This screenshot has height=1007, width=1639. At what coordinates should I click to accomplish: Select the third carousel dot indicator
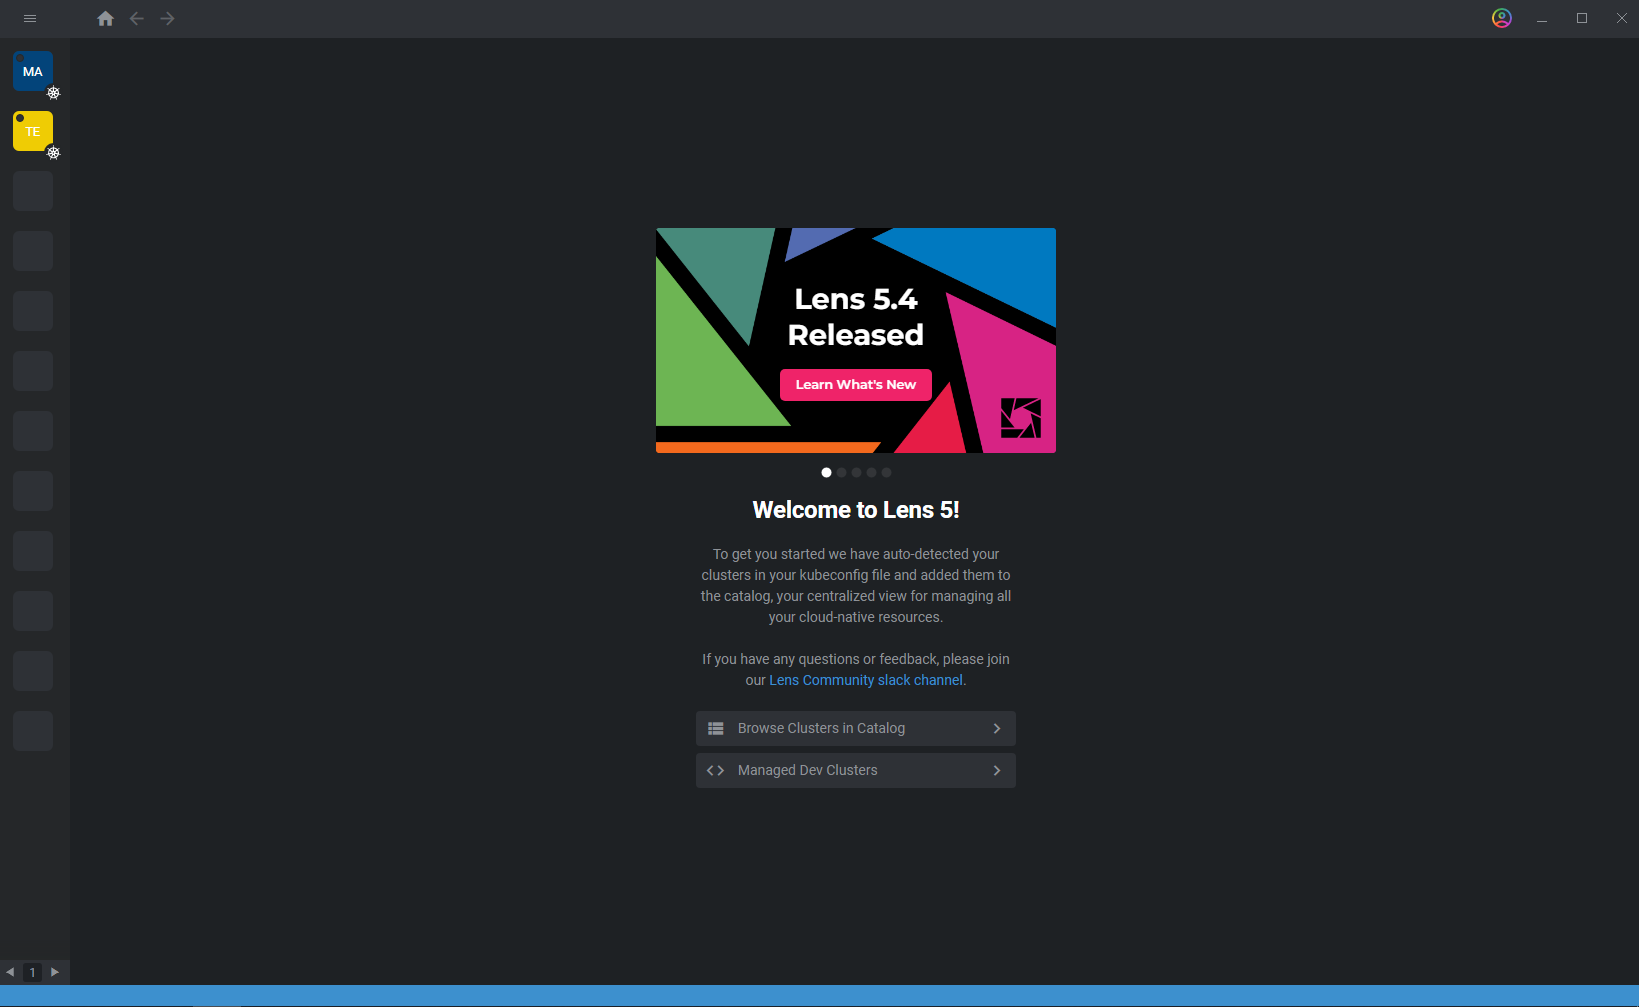[856, 472]
